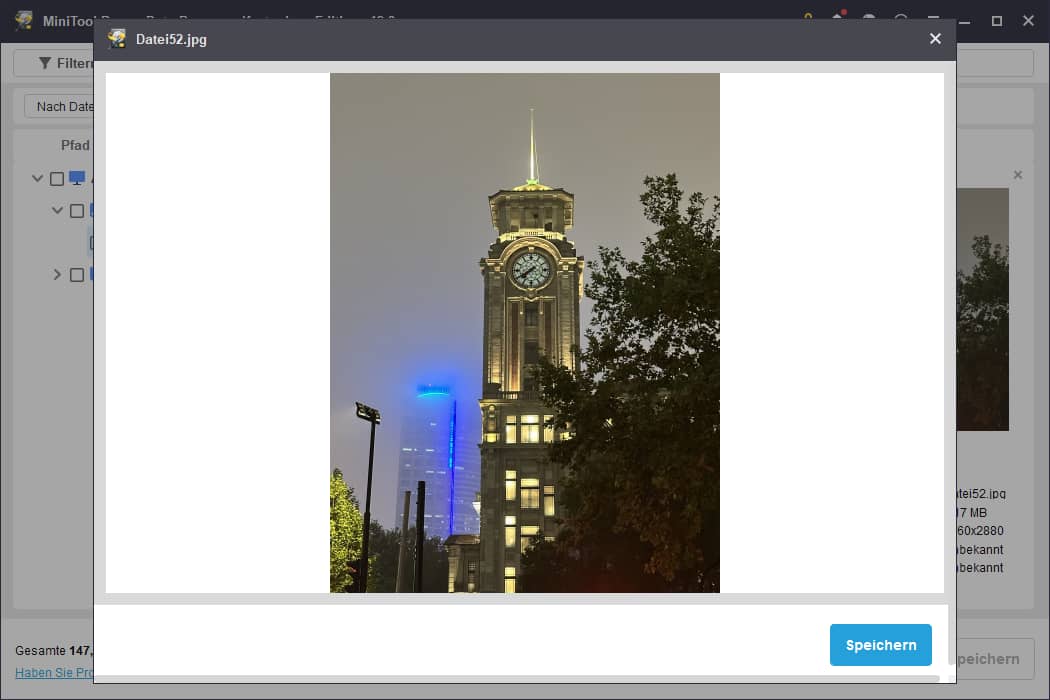Open the Filtern button in main window
Screen dimensions: 1050x700
tap(55, 63)
